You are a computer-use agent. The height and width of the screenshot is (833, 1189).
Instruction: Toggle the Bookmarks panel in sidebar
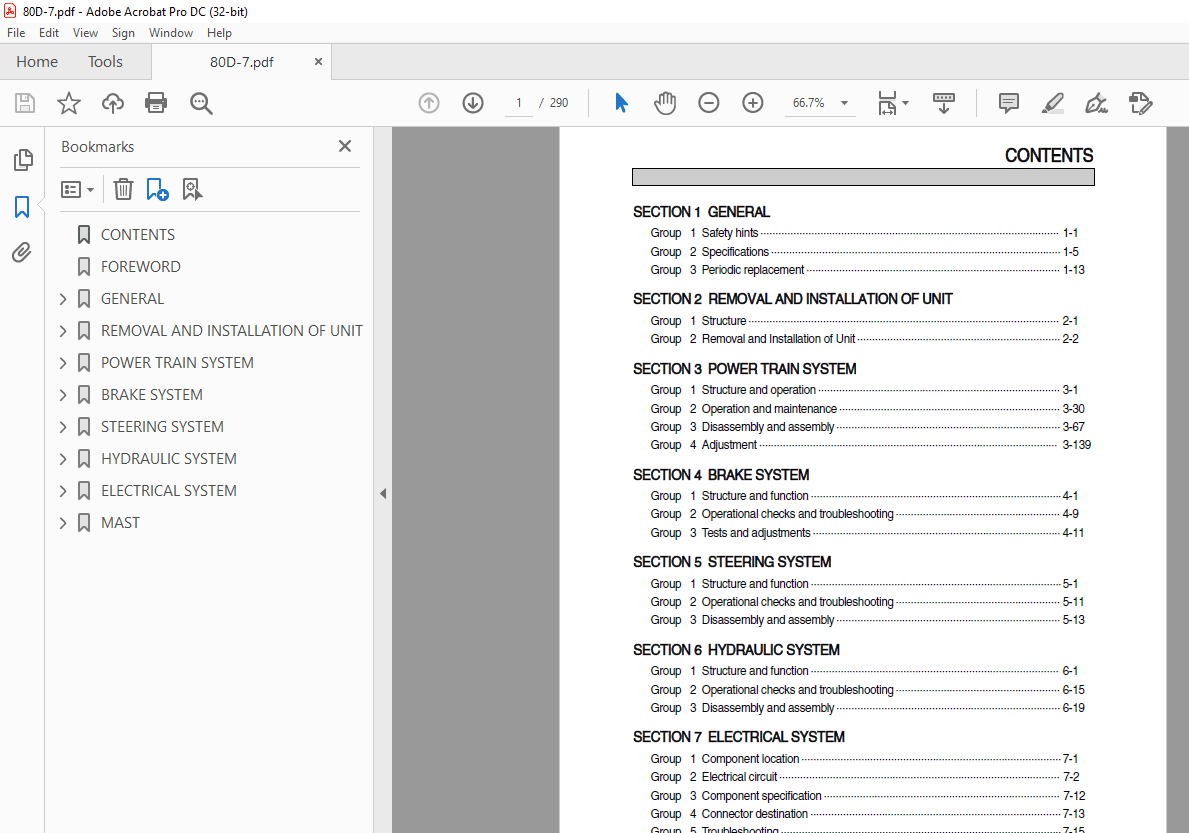click(22, 207)
